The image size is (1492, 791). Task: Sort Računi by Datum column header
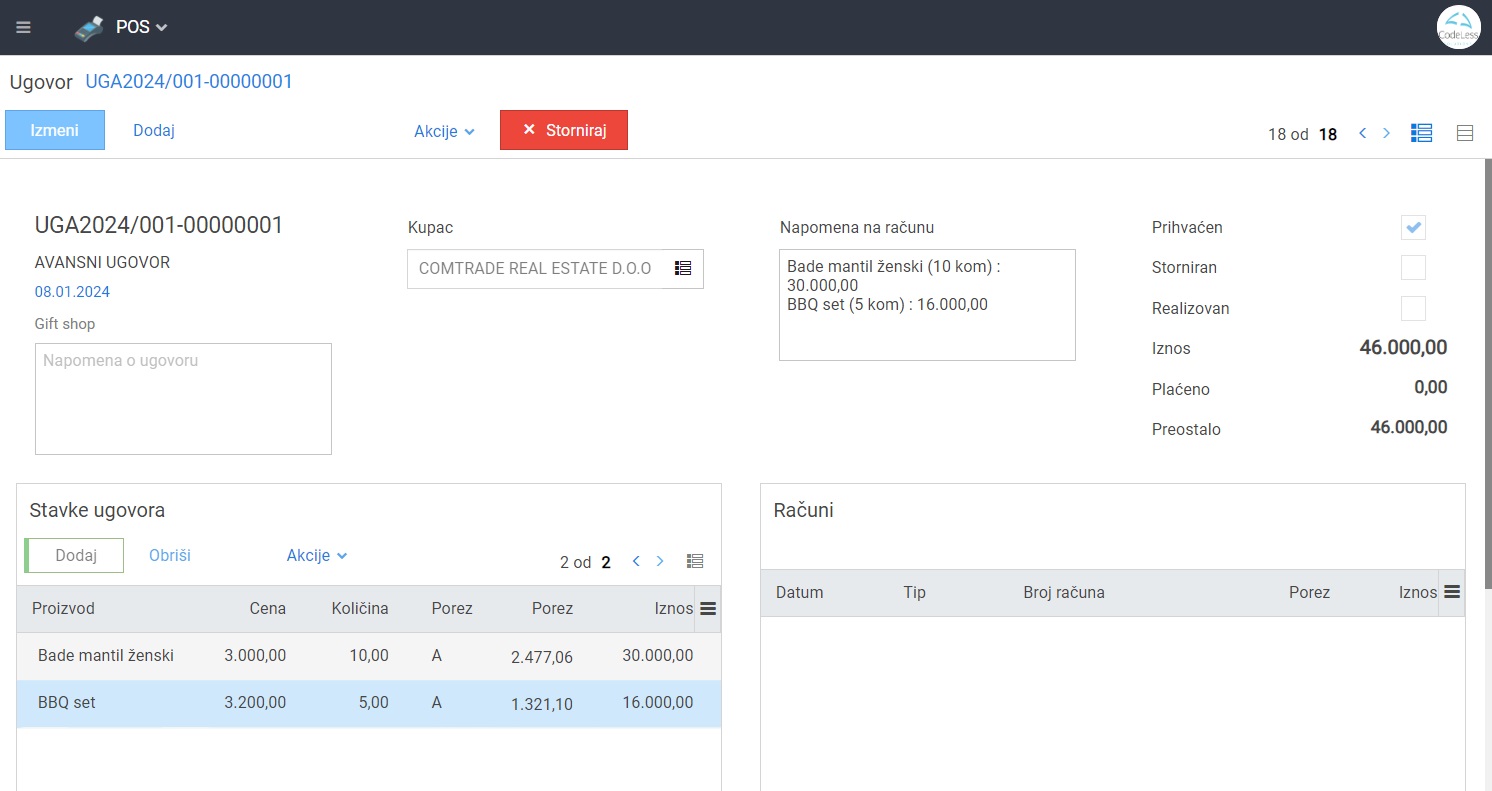[799, 592]
